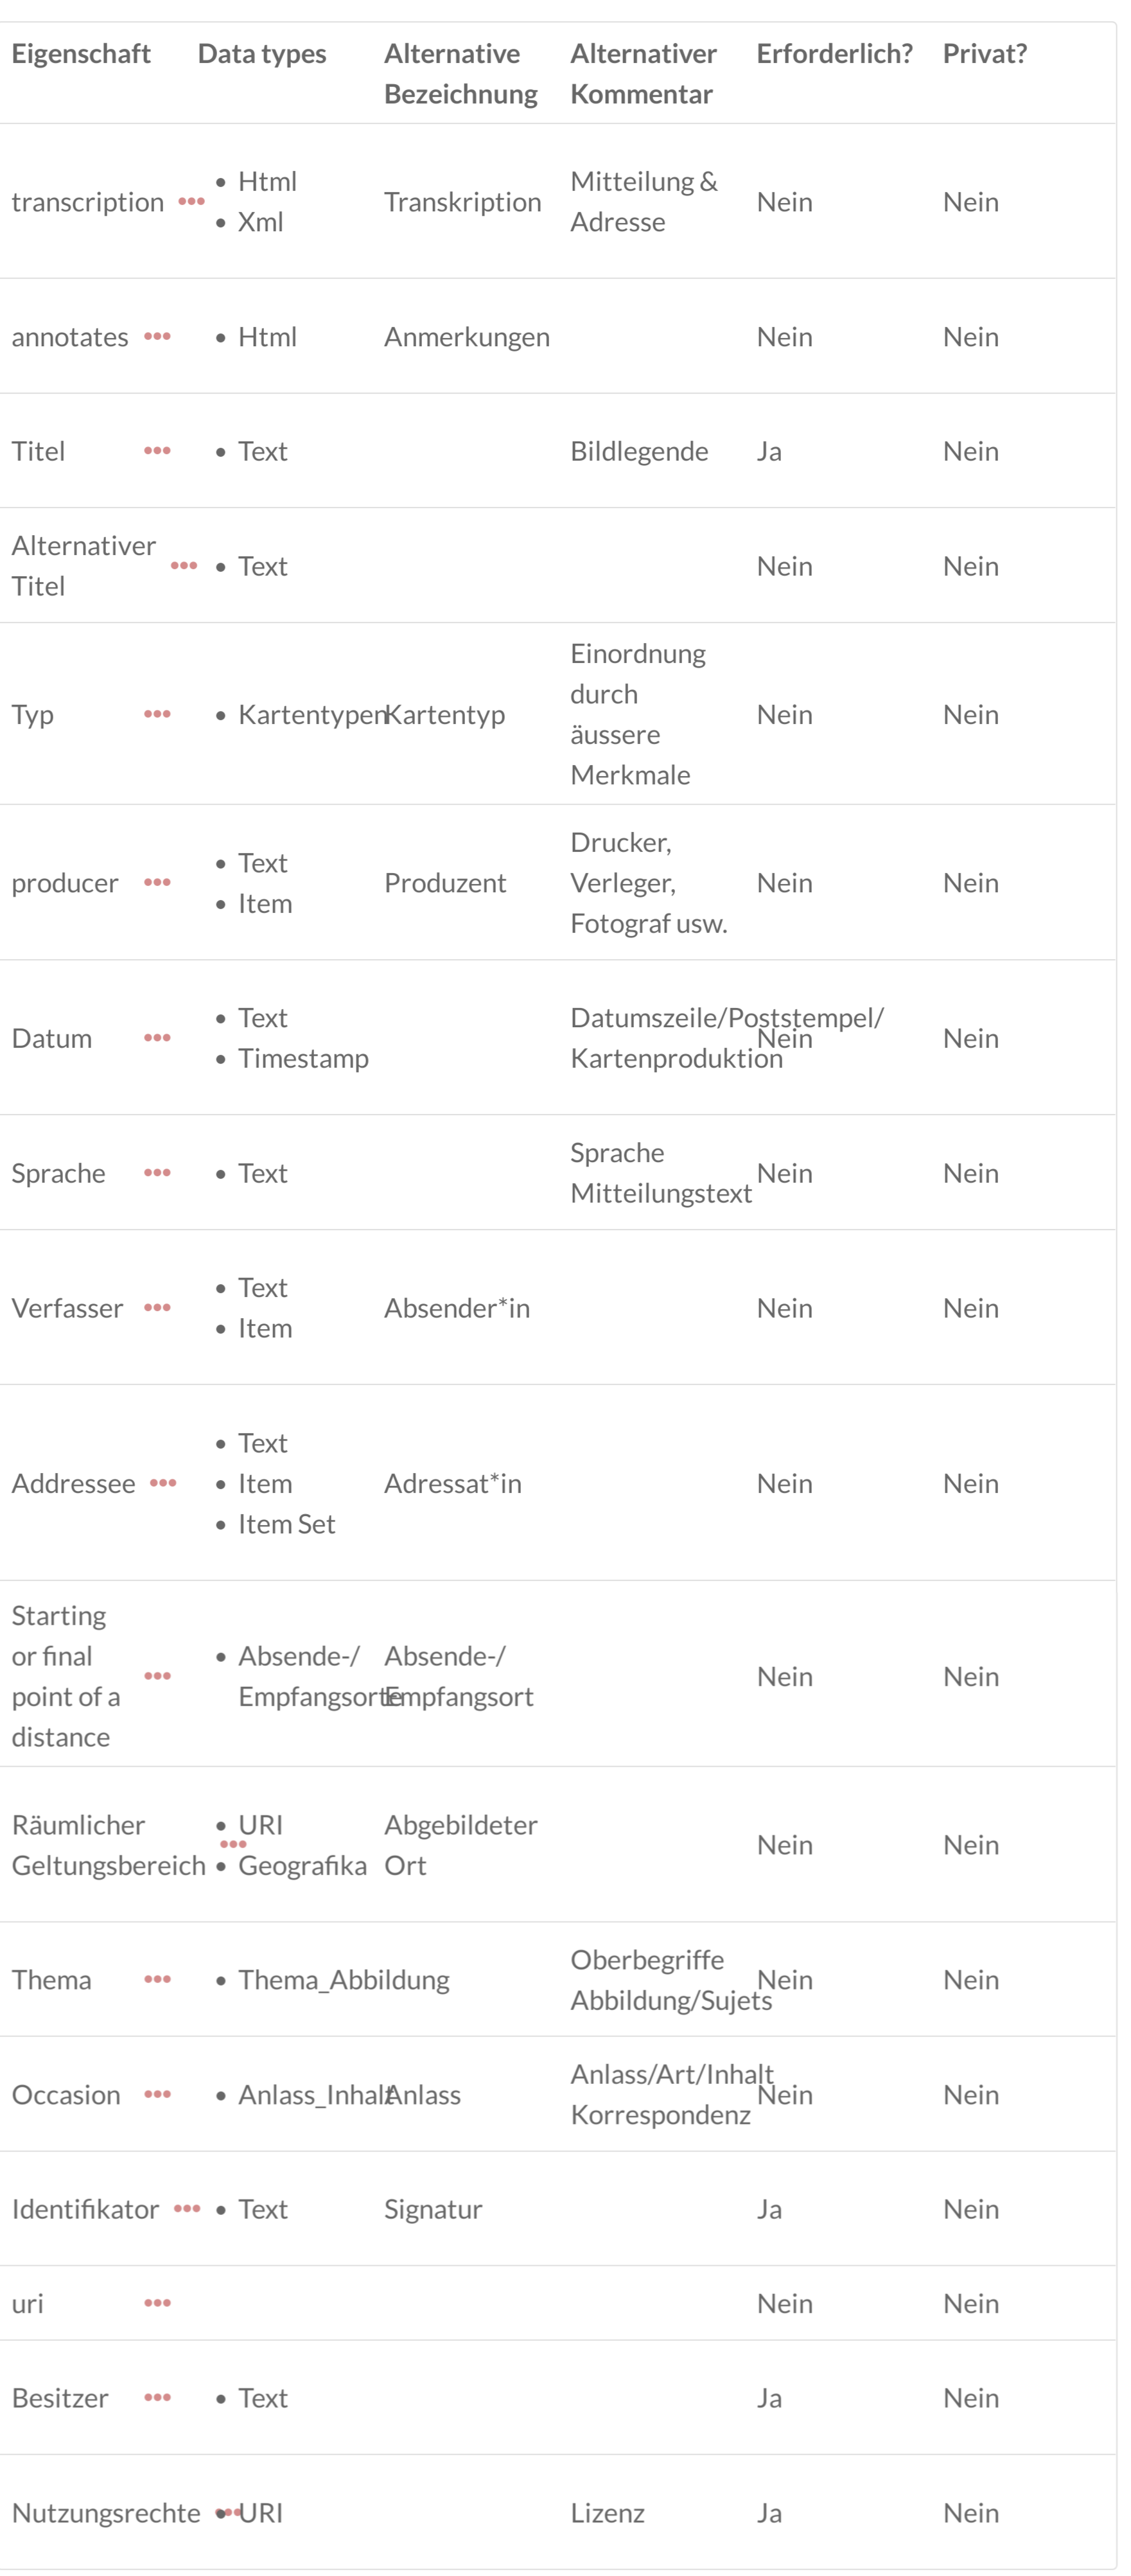
Task: Show more info for Alternativer Titel property
Action: click(x=184, y=565)
